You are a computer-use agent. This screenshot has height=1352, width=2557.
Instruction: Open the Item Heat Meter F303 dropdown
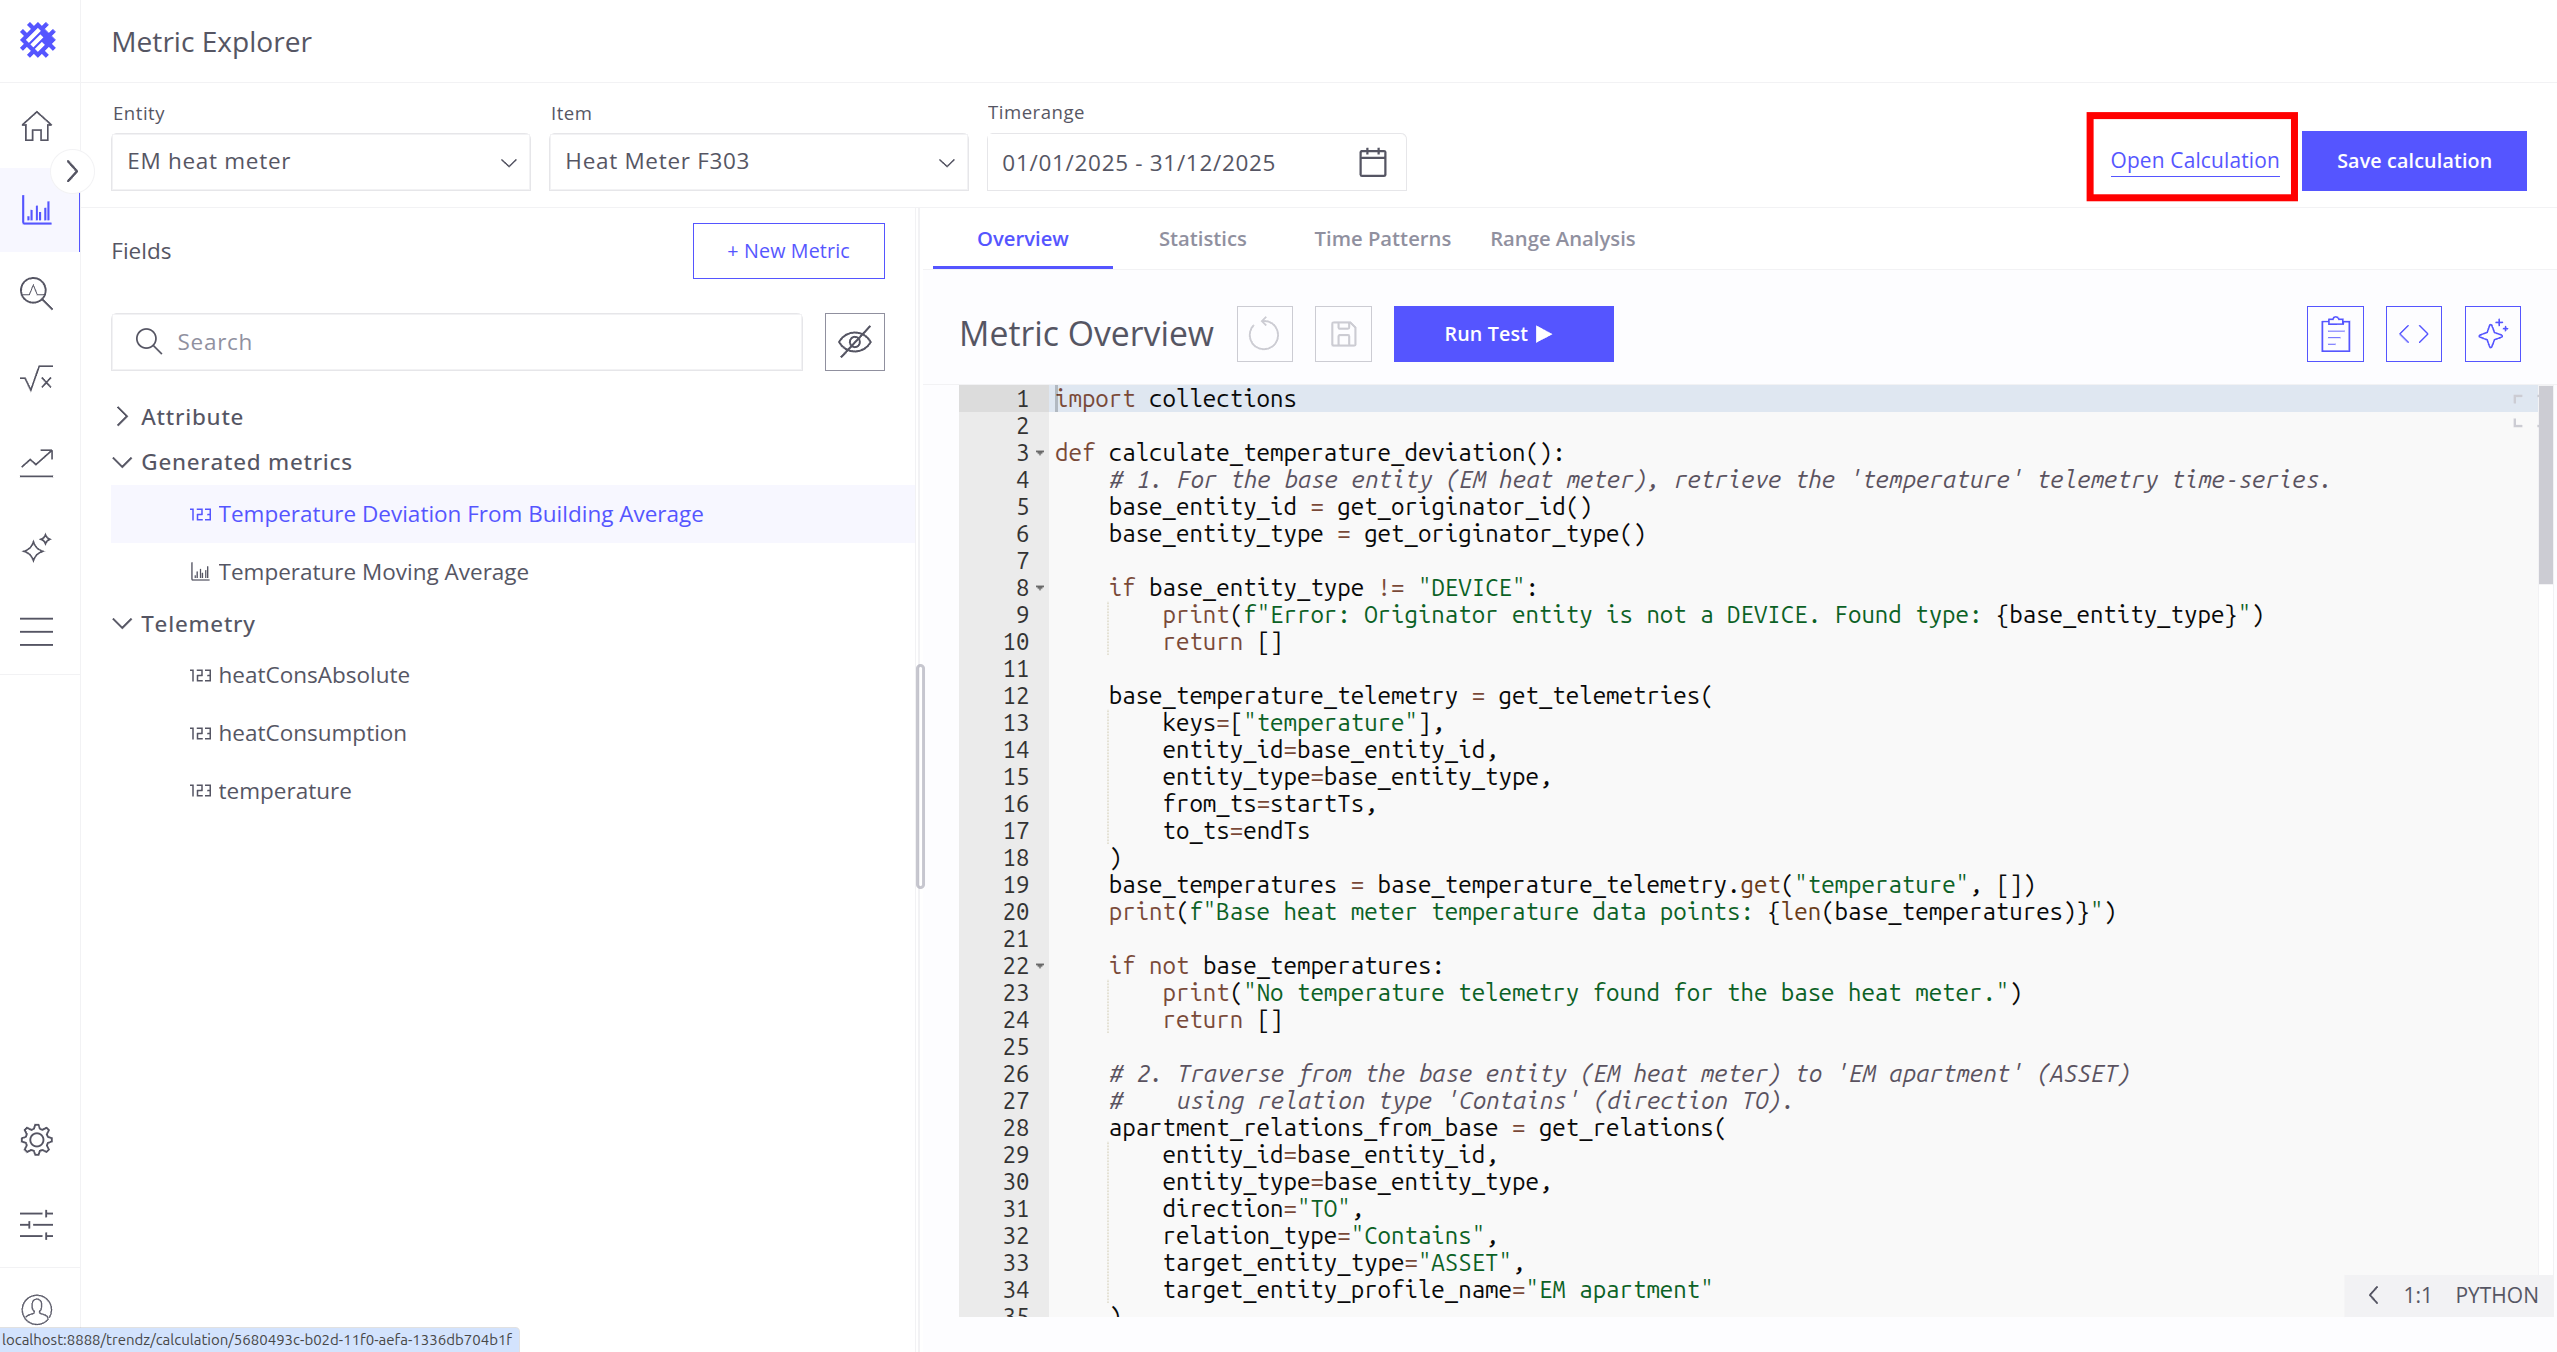pyautogui.click(x=758, y=162)
